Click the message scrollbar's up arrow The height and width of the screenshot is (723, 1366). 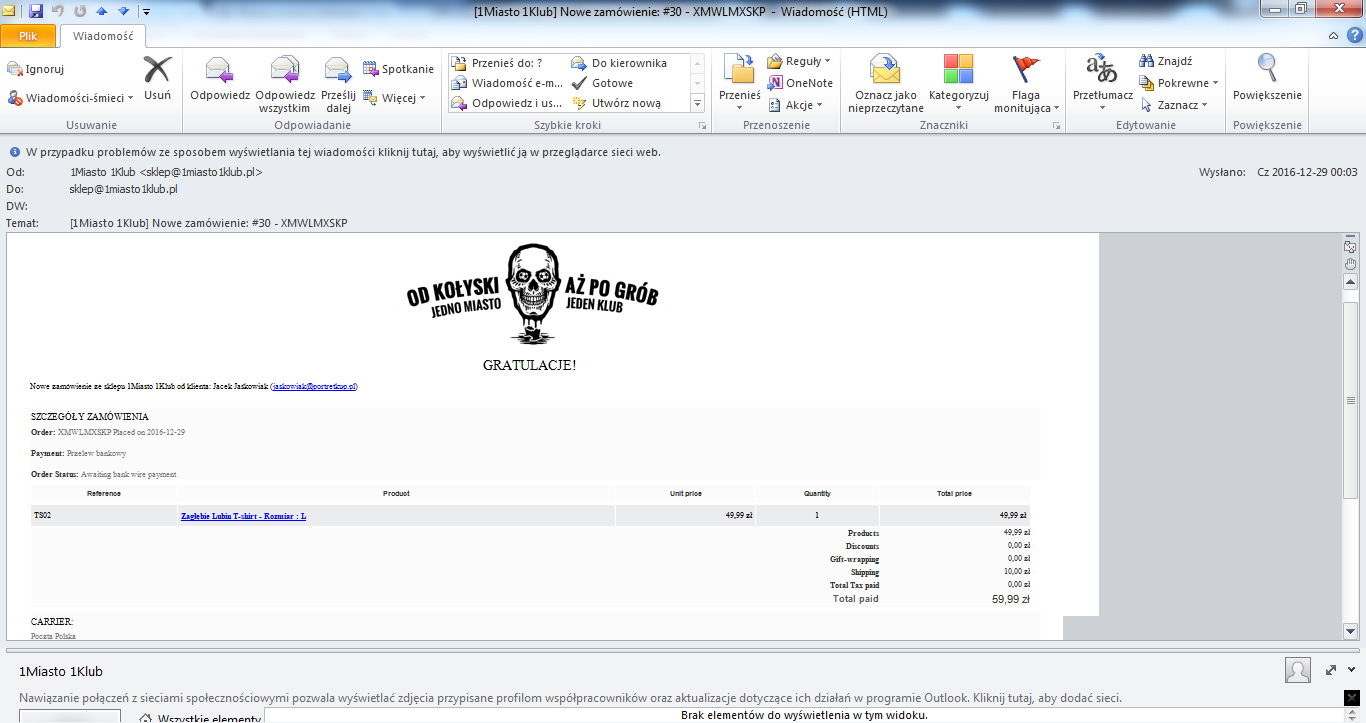pyautogui.click(x=1350, y=283)
